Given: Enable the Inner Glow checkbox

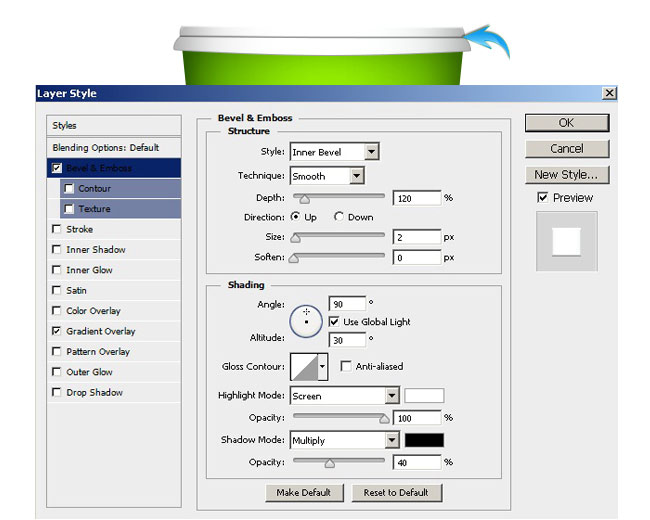Looking at the screenshot, I should click(x=56, y=270).
